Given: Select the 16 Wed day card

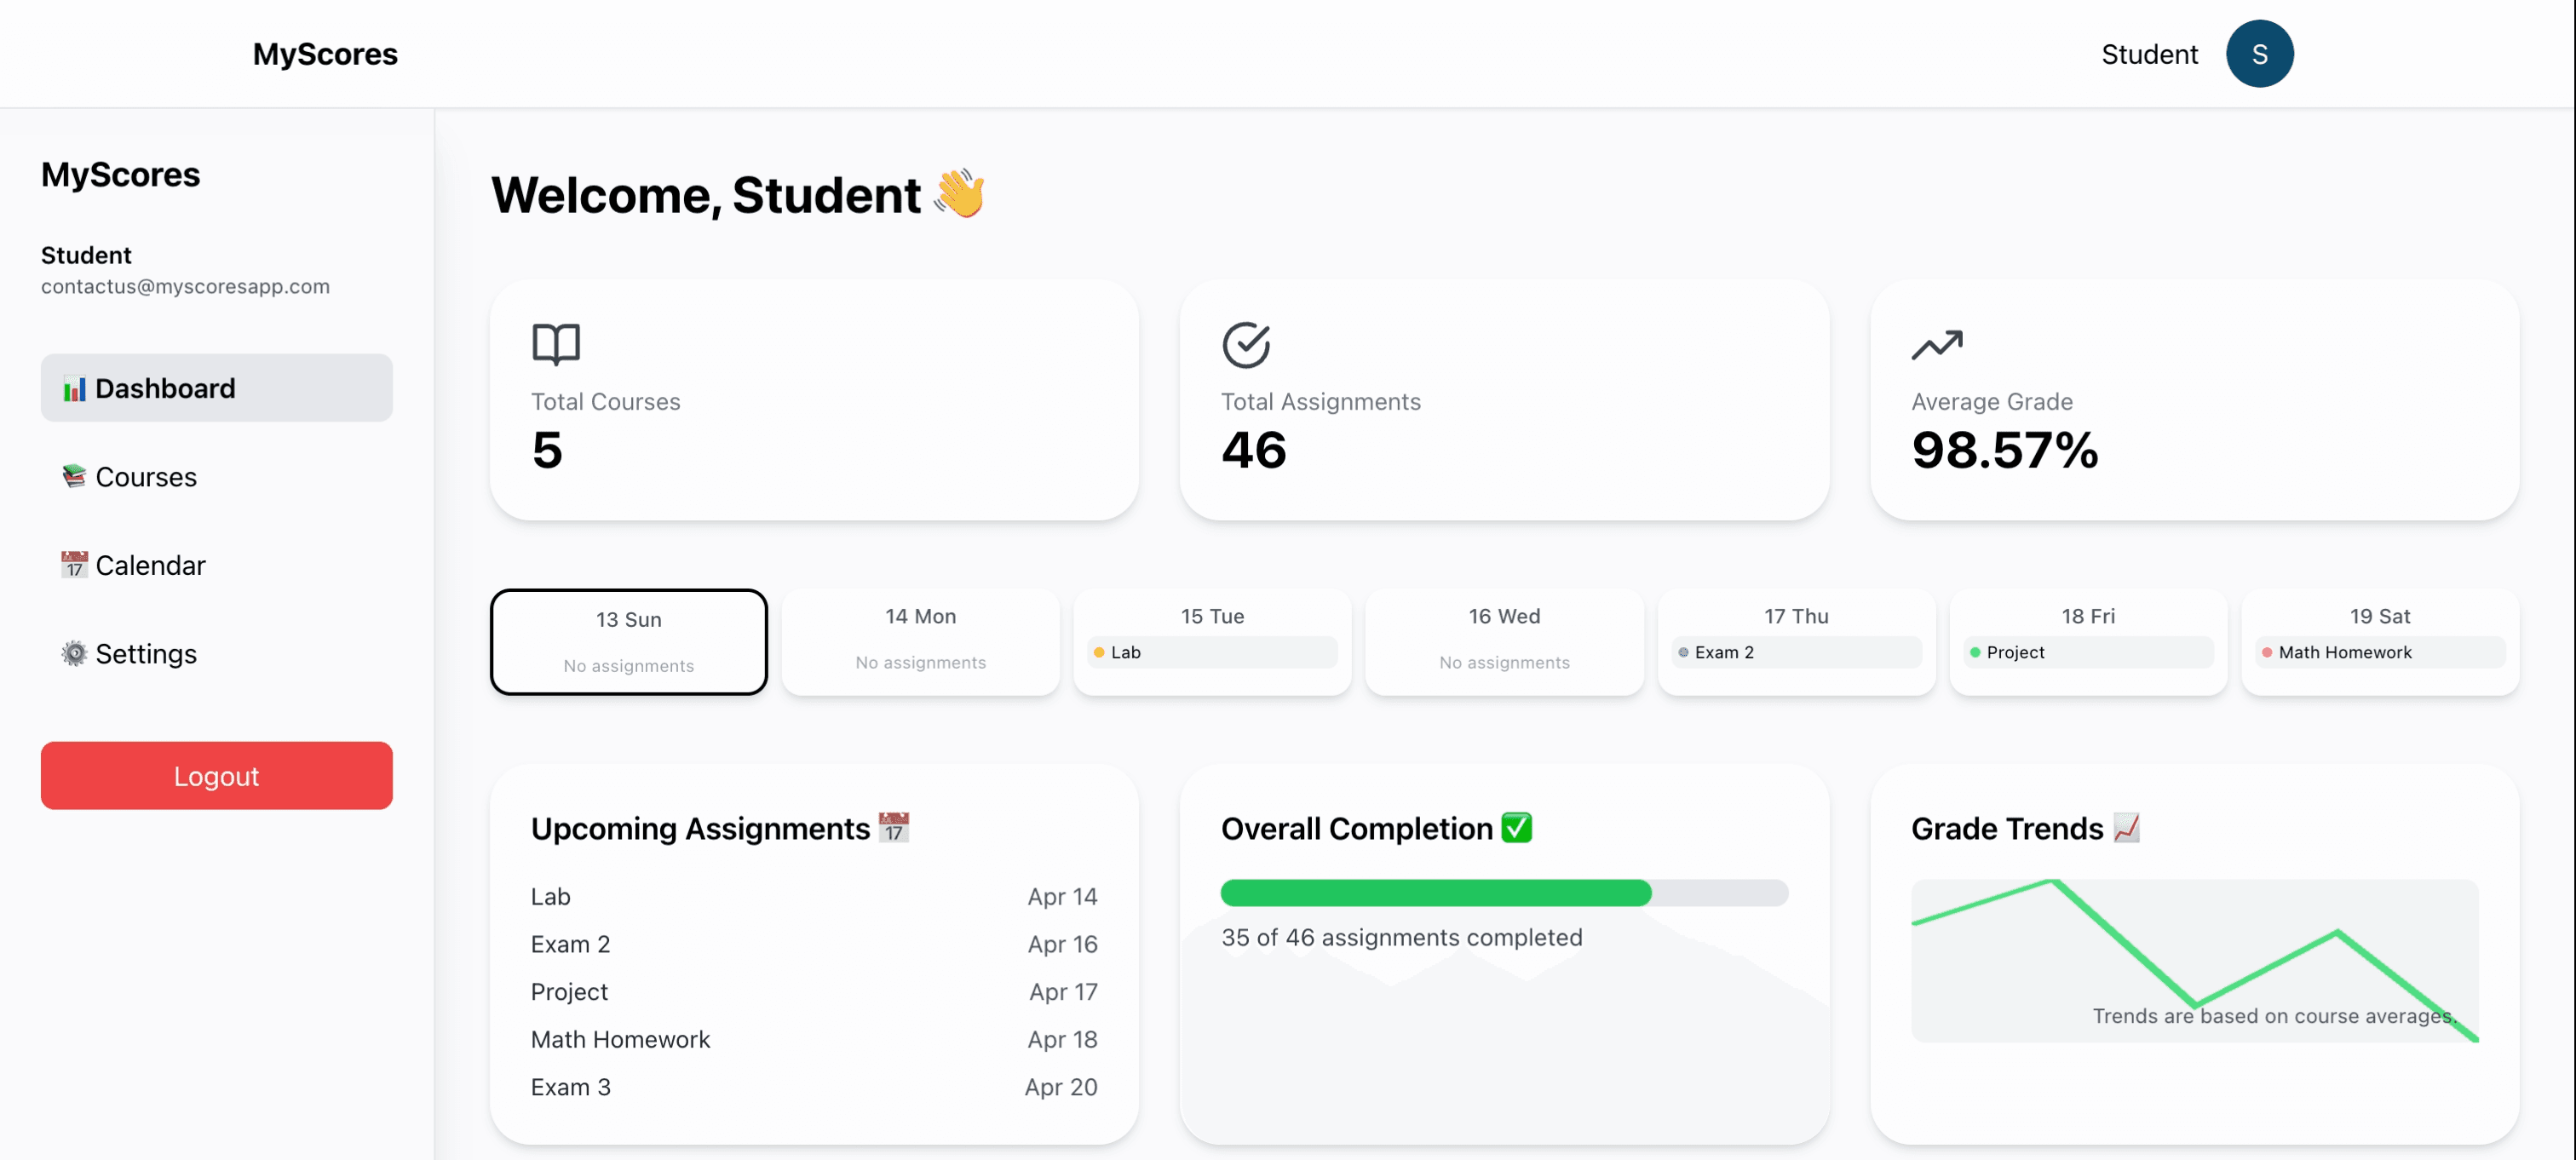Looking at the screenshot, I should click(x=1504, y=641).
